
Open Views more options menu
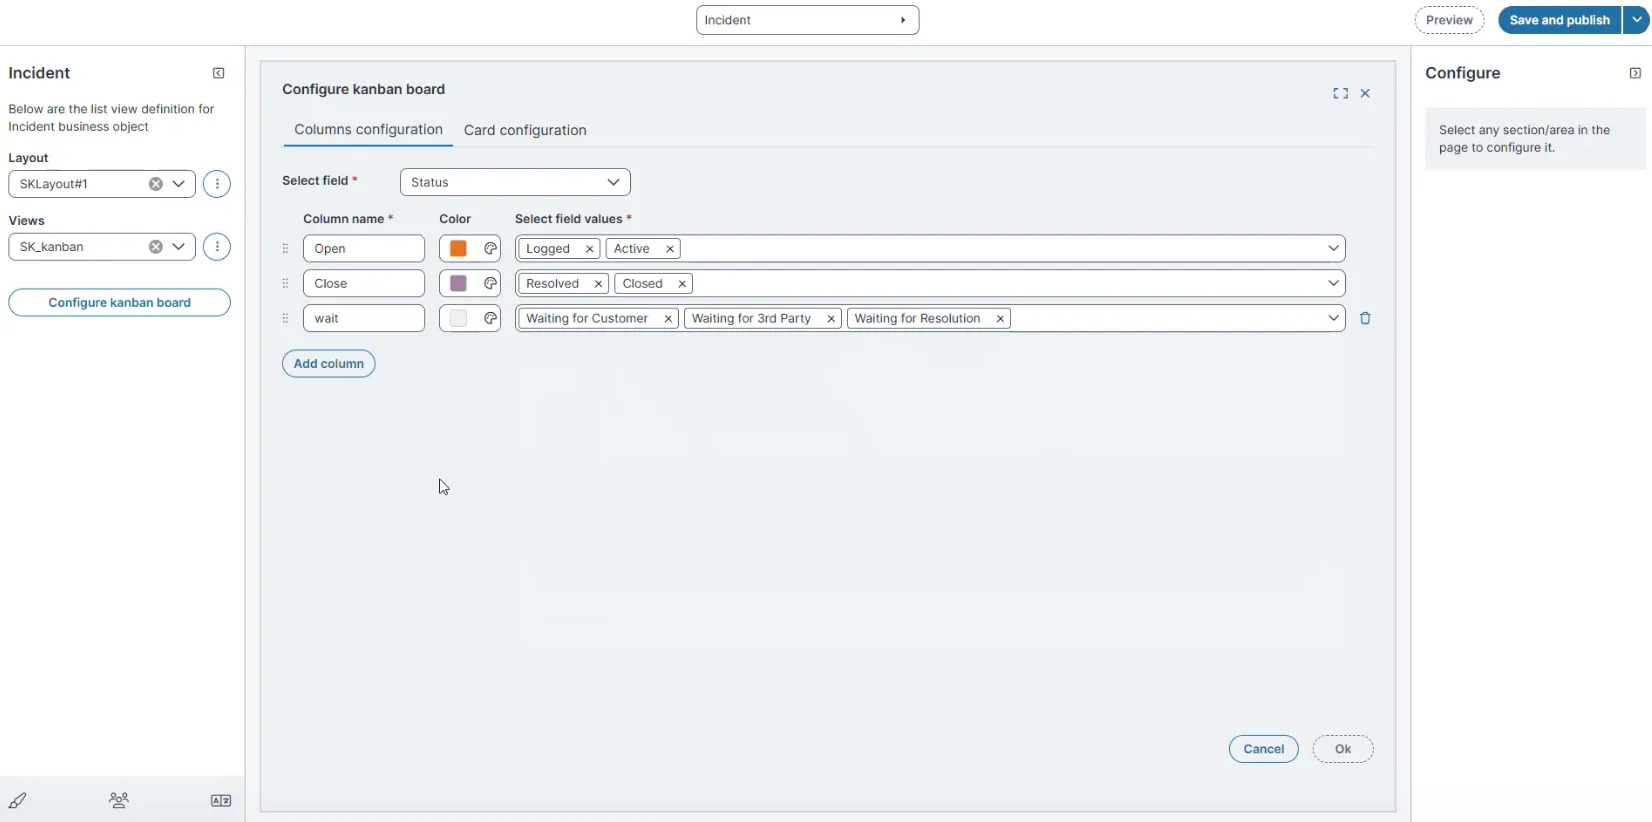point(217,247)
